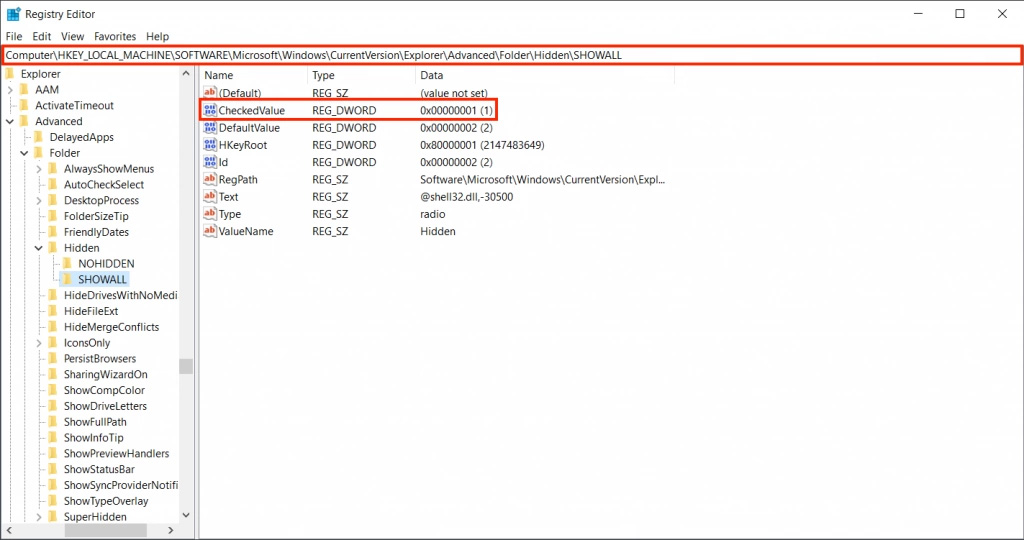Select the Text string value icon
Image resolution: width=1024 pixels, height=540 pixels.
210,197
